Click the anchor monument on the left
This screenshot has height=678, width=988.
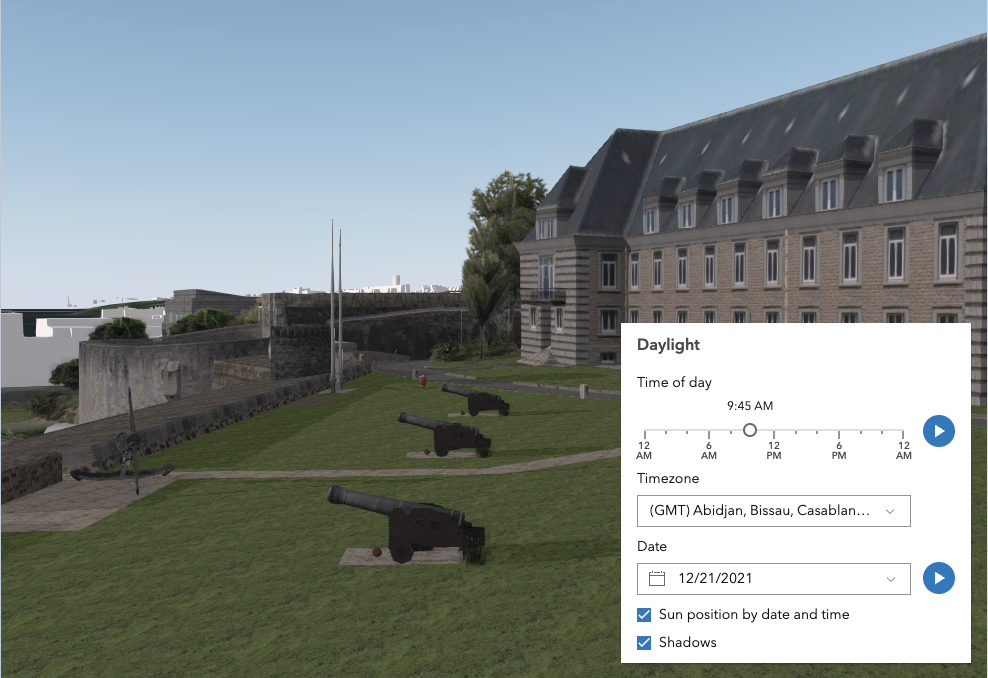click(x=128, y=443)
